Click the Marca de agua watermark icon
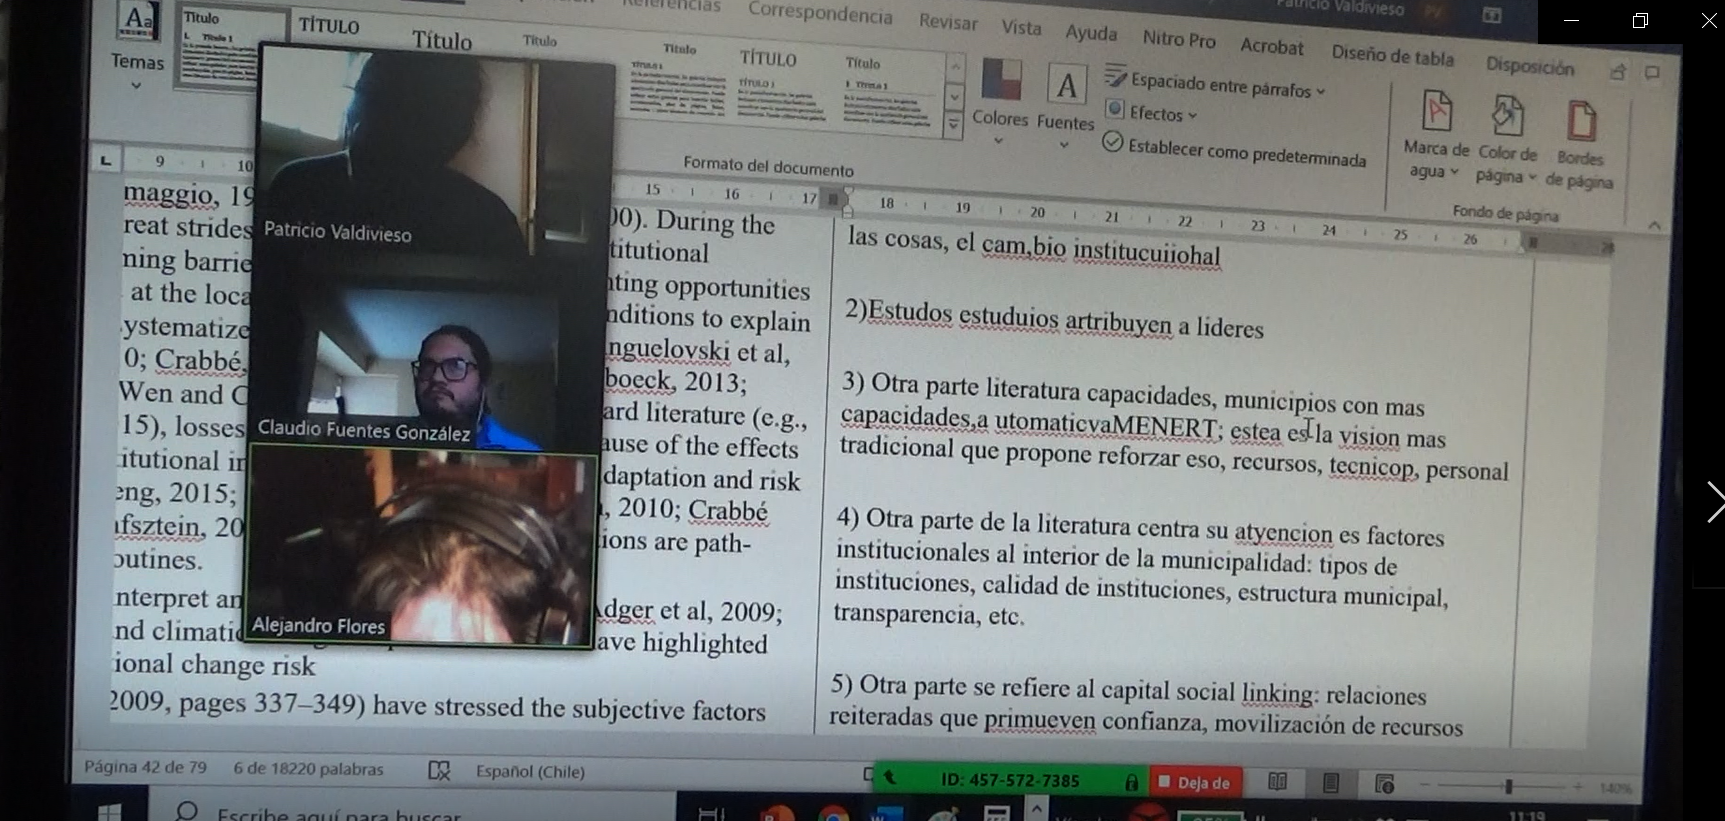The width and height of the screenshot is (1725, 821). coord(1437,111)
